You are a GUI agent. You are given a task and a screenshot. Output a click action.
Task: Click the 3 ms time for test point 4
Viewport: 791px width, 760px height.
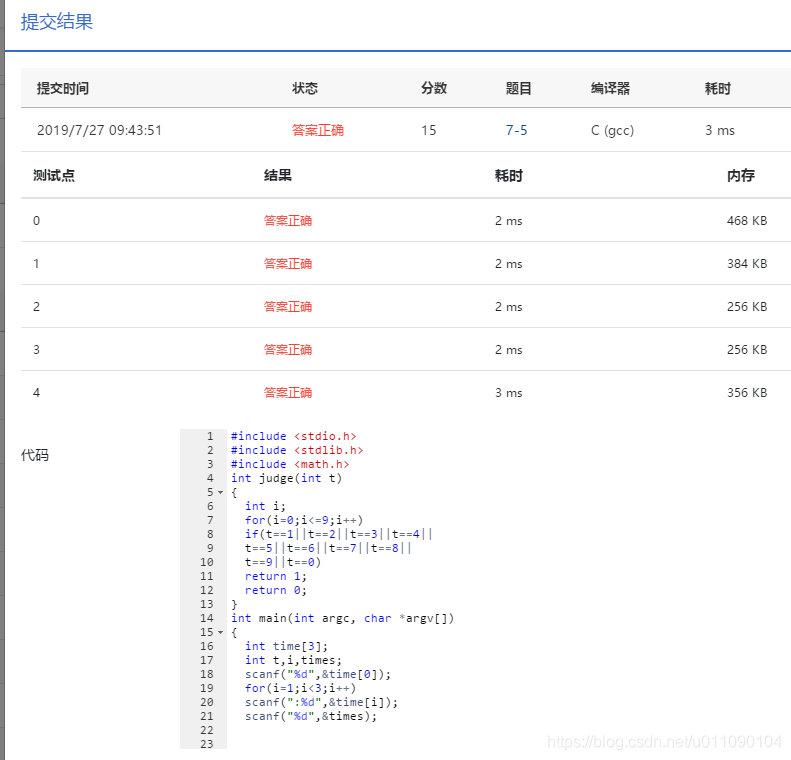point(508,392)
